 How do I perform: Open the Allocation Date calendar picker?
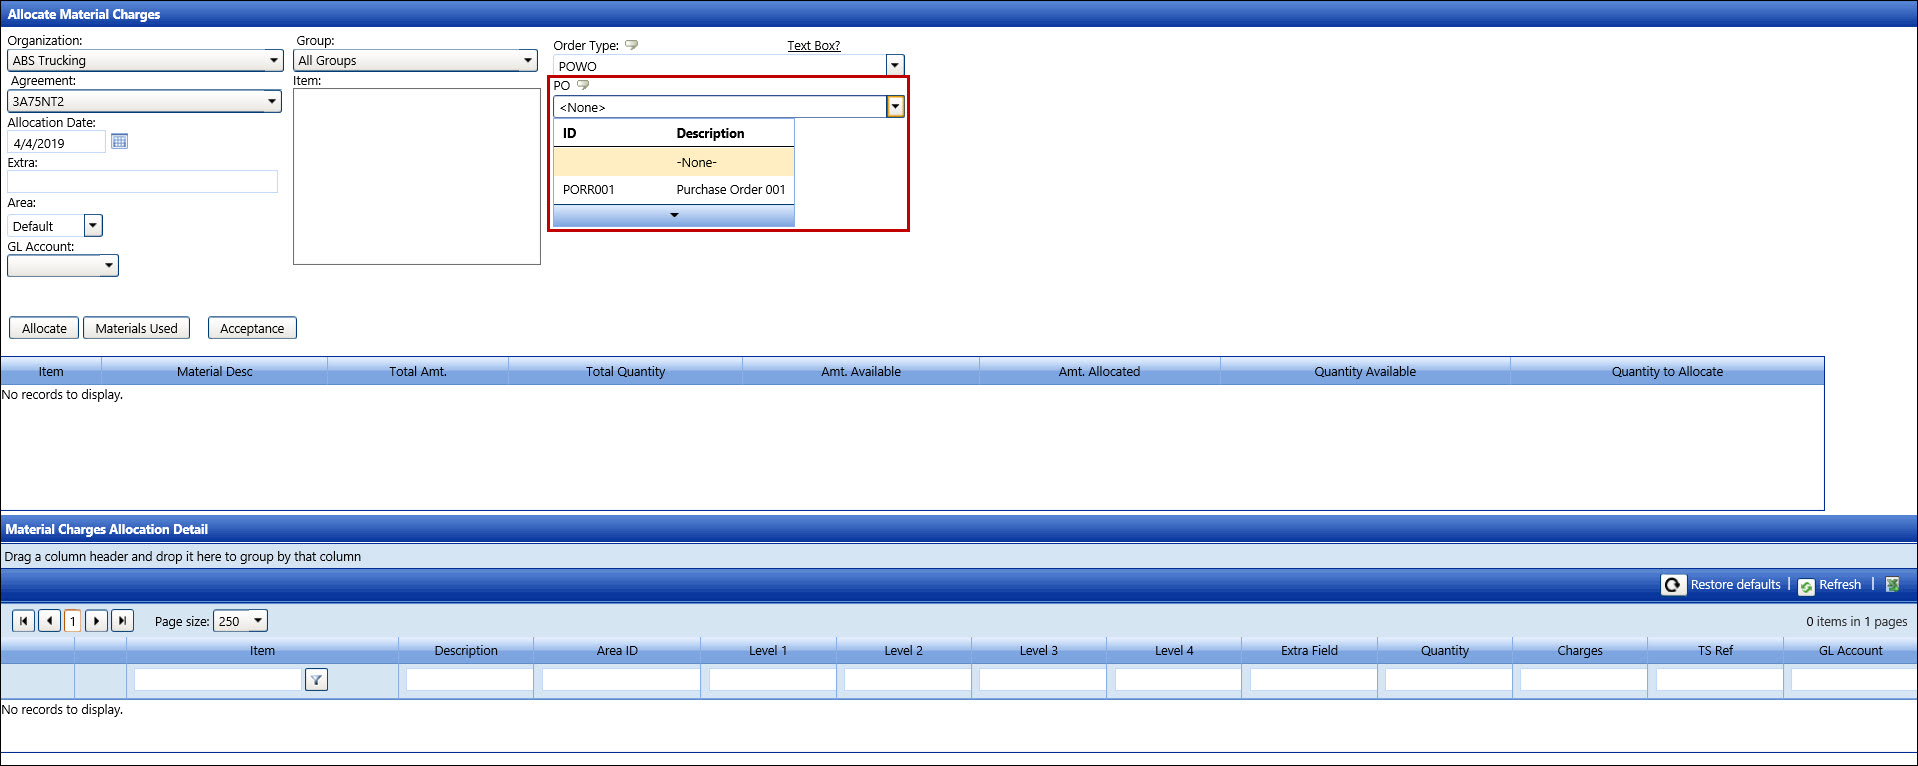pos(119,142)
